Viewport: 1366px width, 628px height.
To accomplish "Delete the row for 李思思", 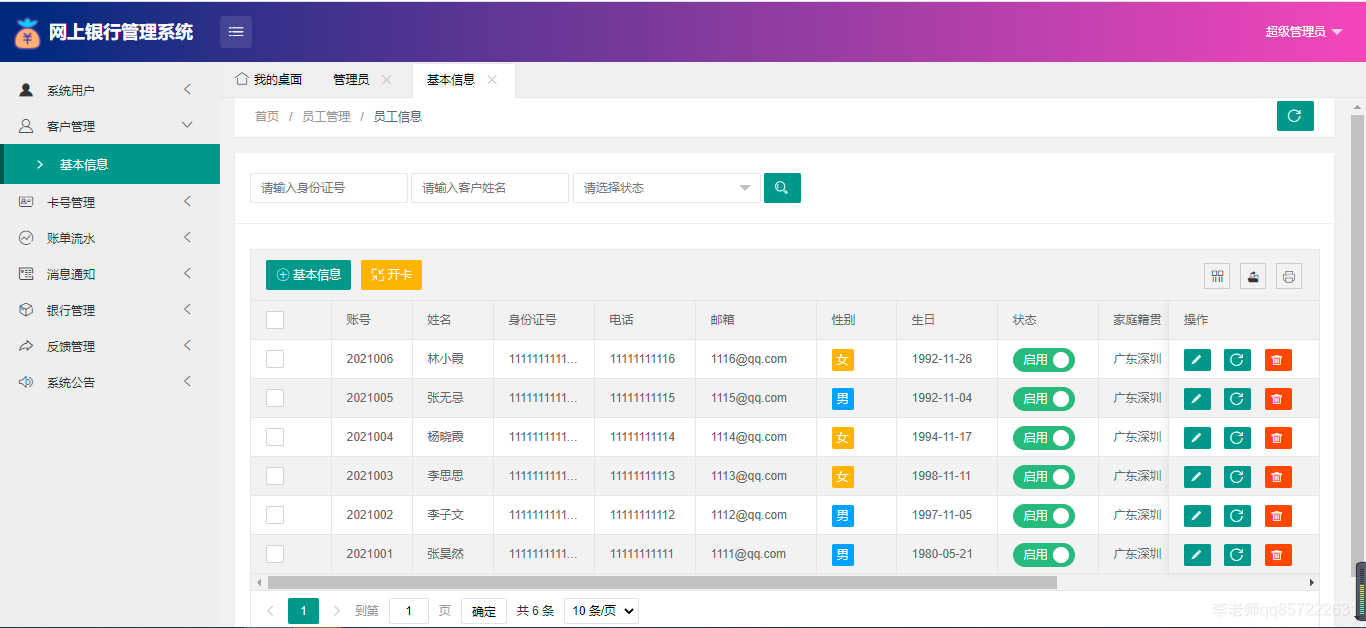I will [x=1278, y=477].
